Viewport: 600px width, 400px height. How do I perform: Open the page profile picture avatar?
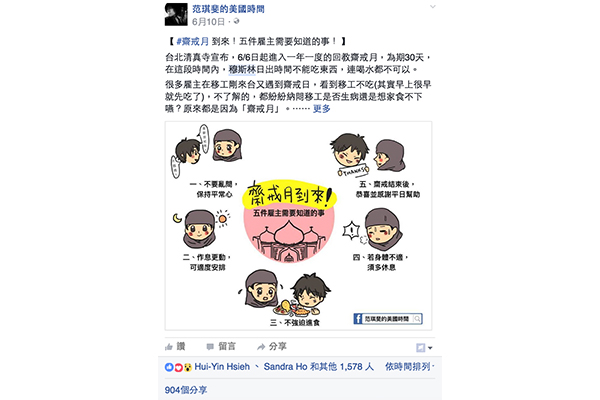[176, 14]
